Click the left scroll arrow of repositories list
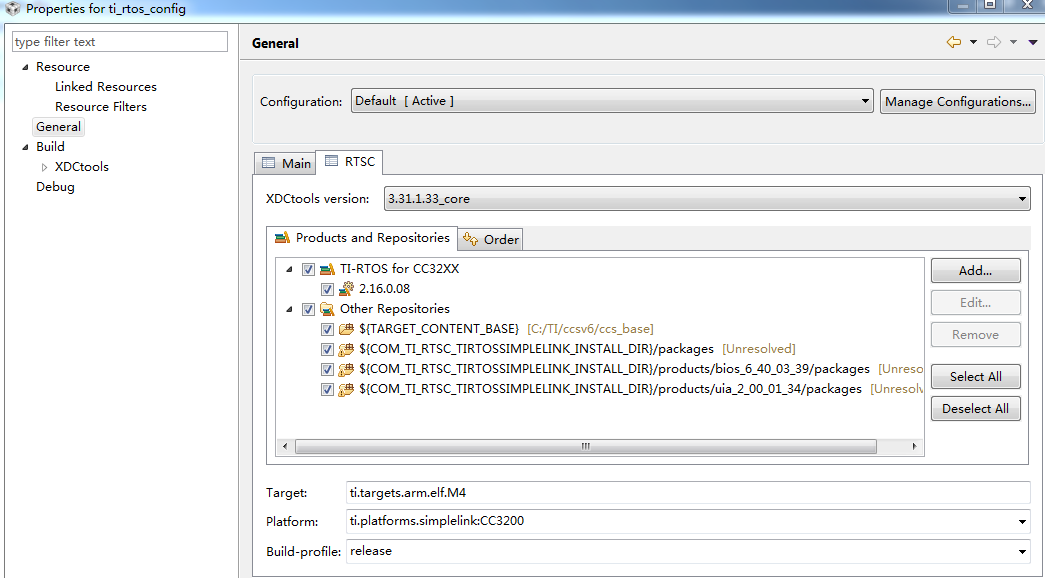The image size is (1045, 578). pos(285,446)
